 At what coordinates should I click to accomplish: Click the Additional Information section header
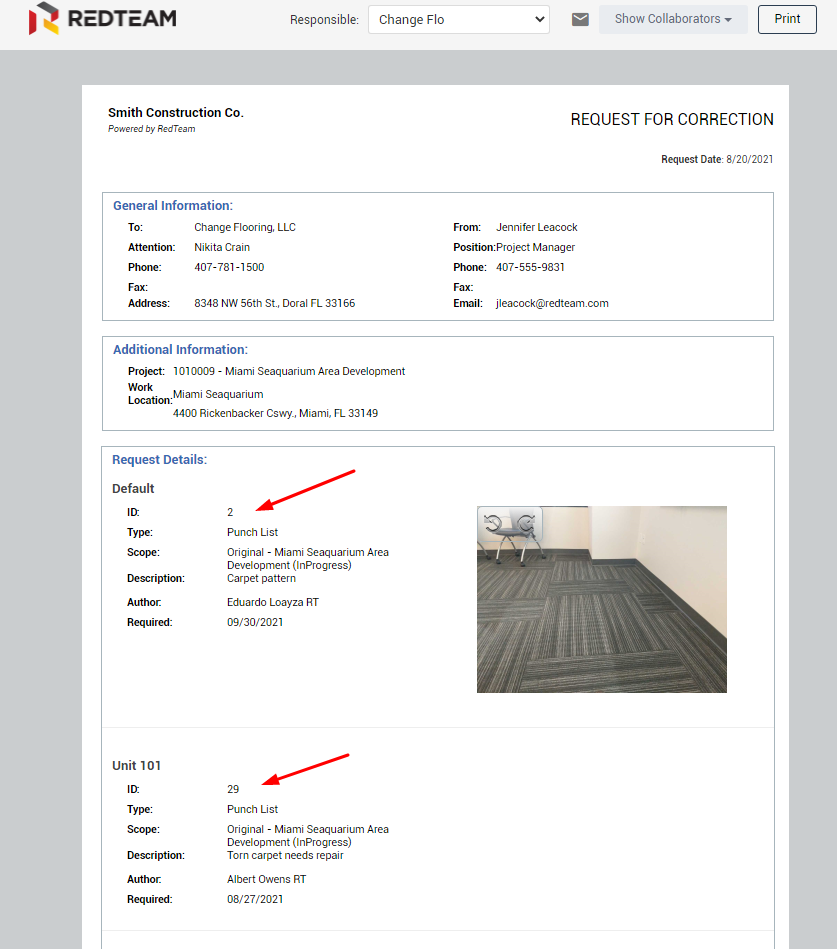[180, 349]
